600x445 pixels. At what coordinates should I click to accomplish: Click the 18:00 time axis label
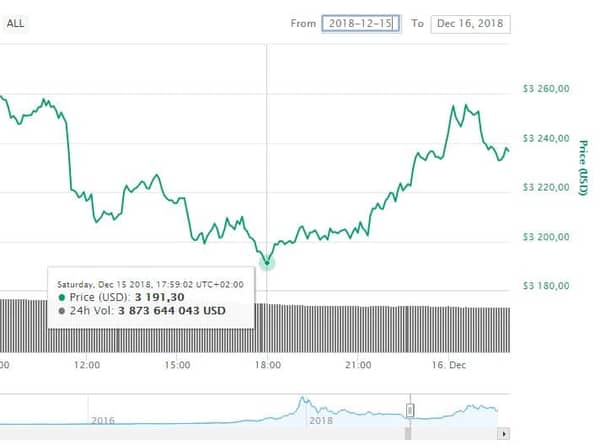(x=268, y=365)
